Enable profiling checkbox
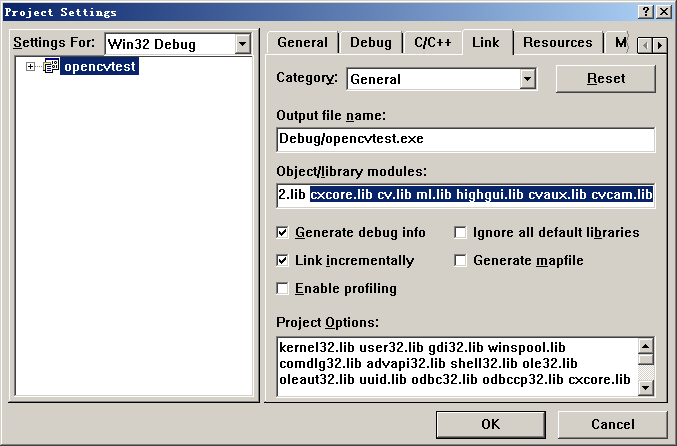This screenshot has height=446, width=677. (284, 289)
